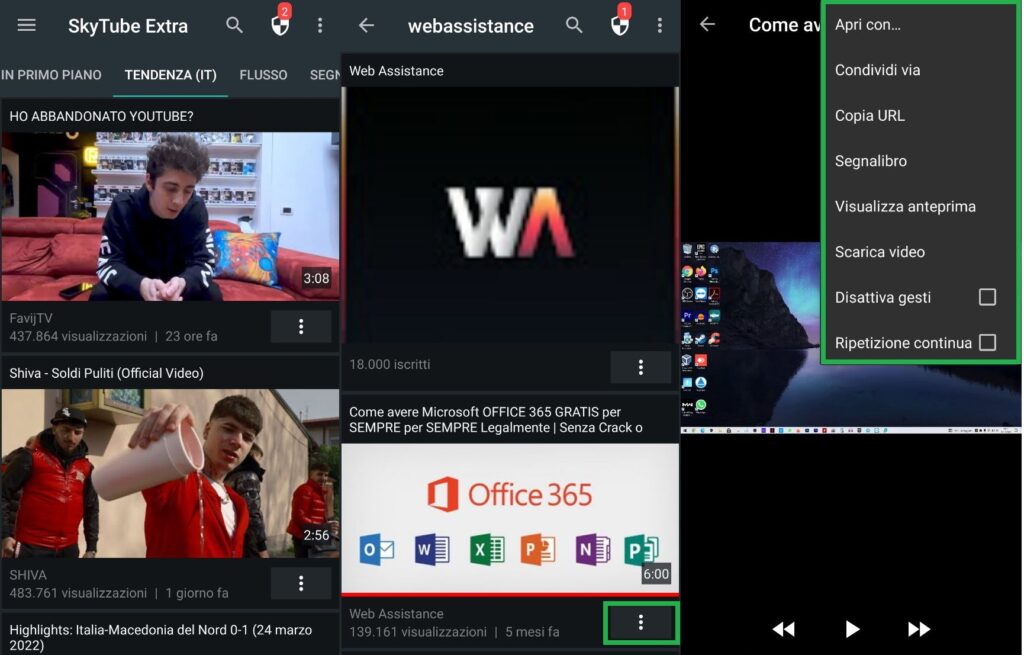Screen dimensions: 1024x655
Task: Tap the Come avere Microsoft OFFICE 365 title
Action: tap(496, 420)
